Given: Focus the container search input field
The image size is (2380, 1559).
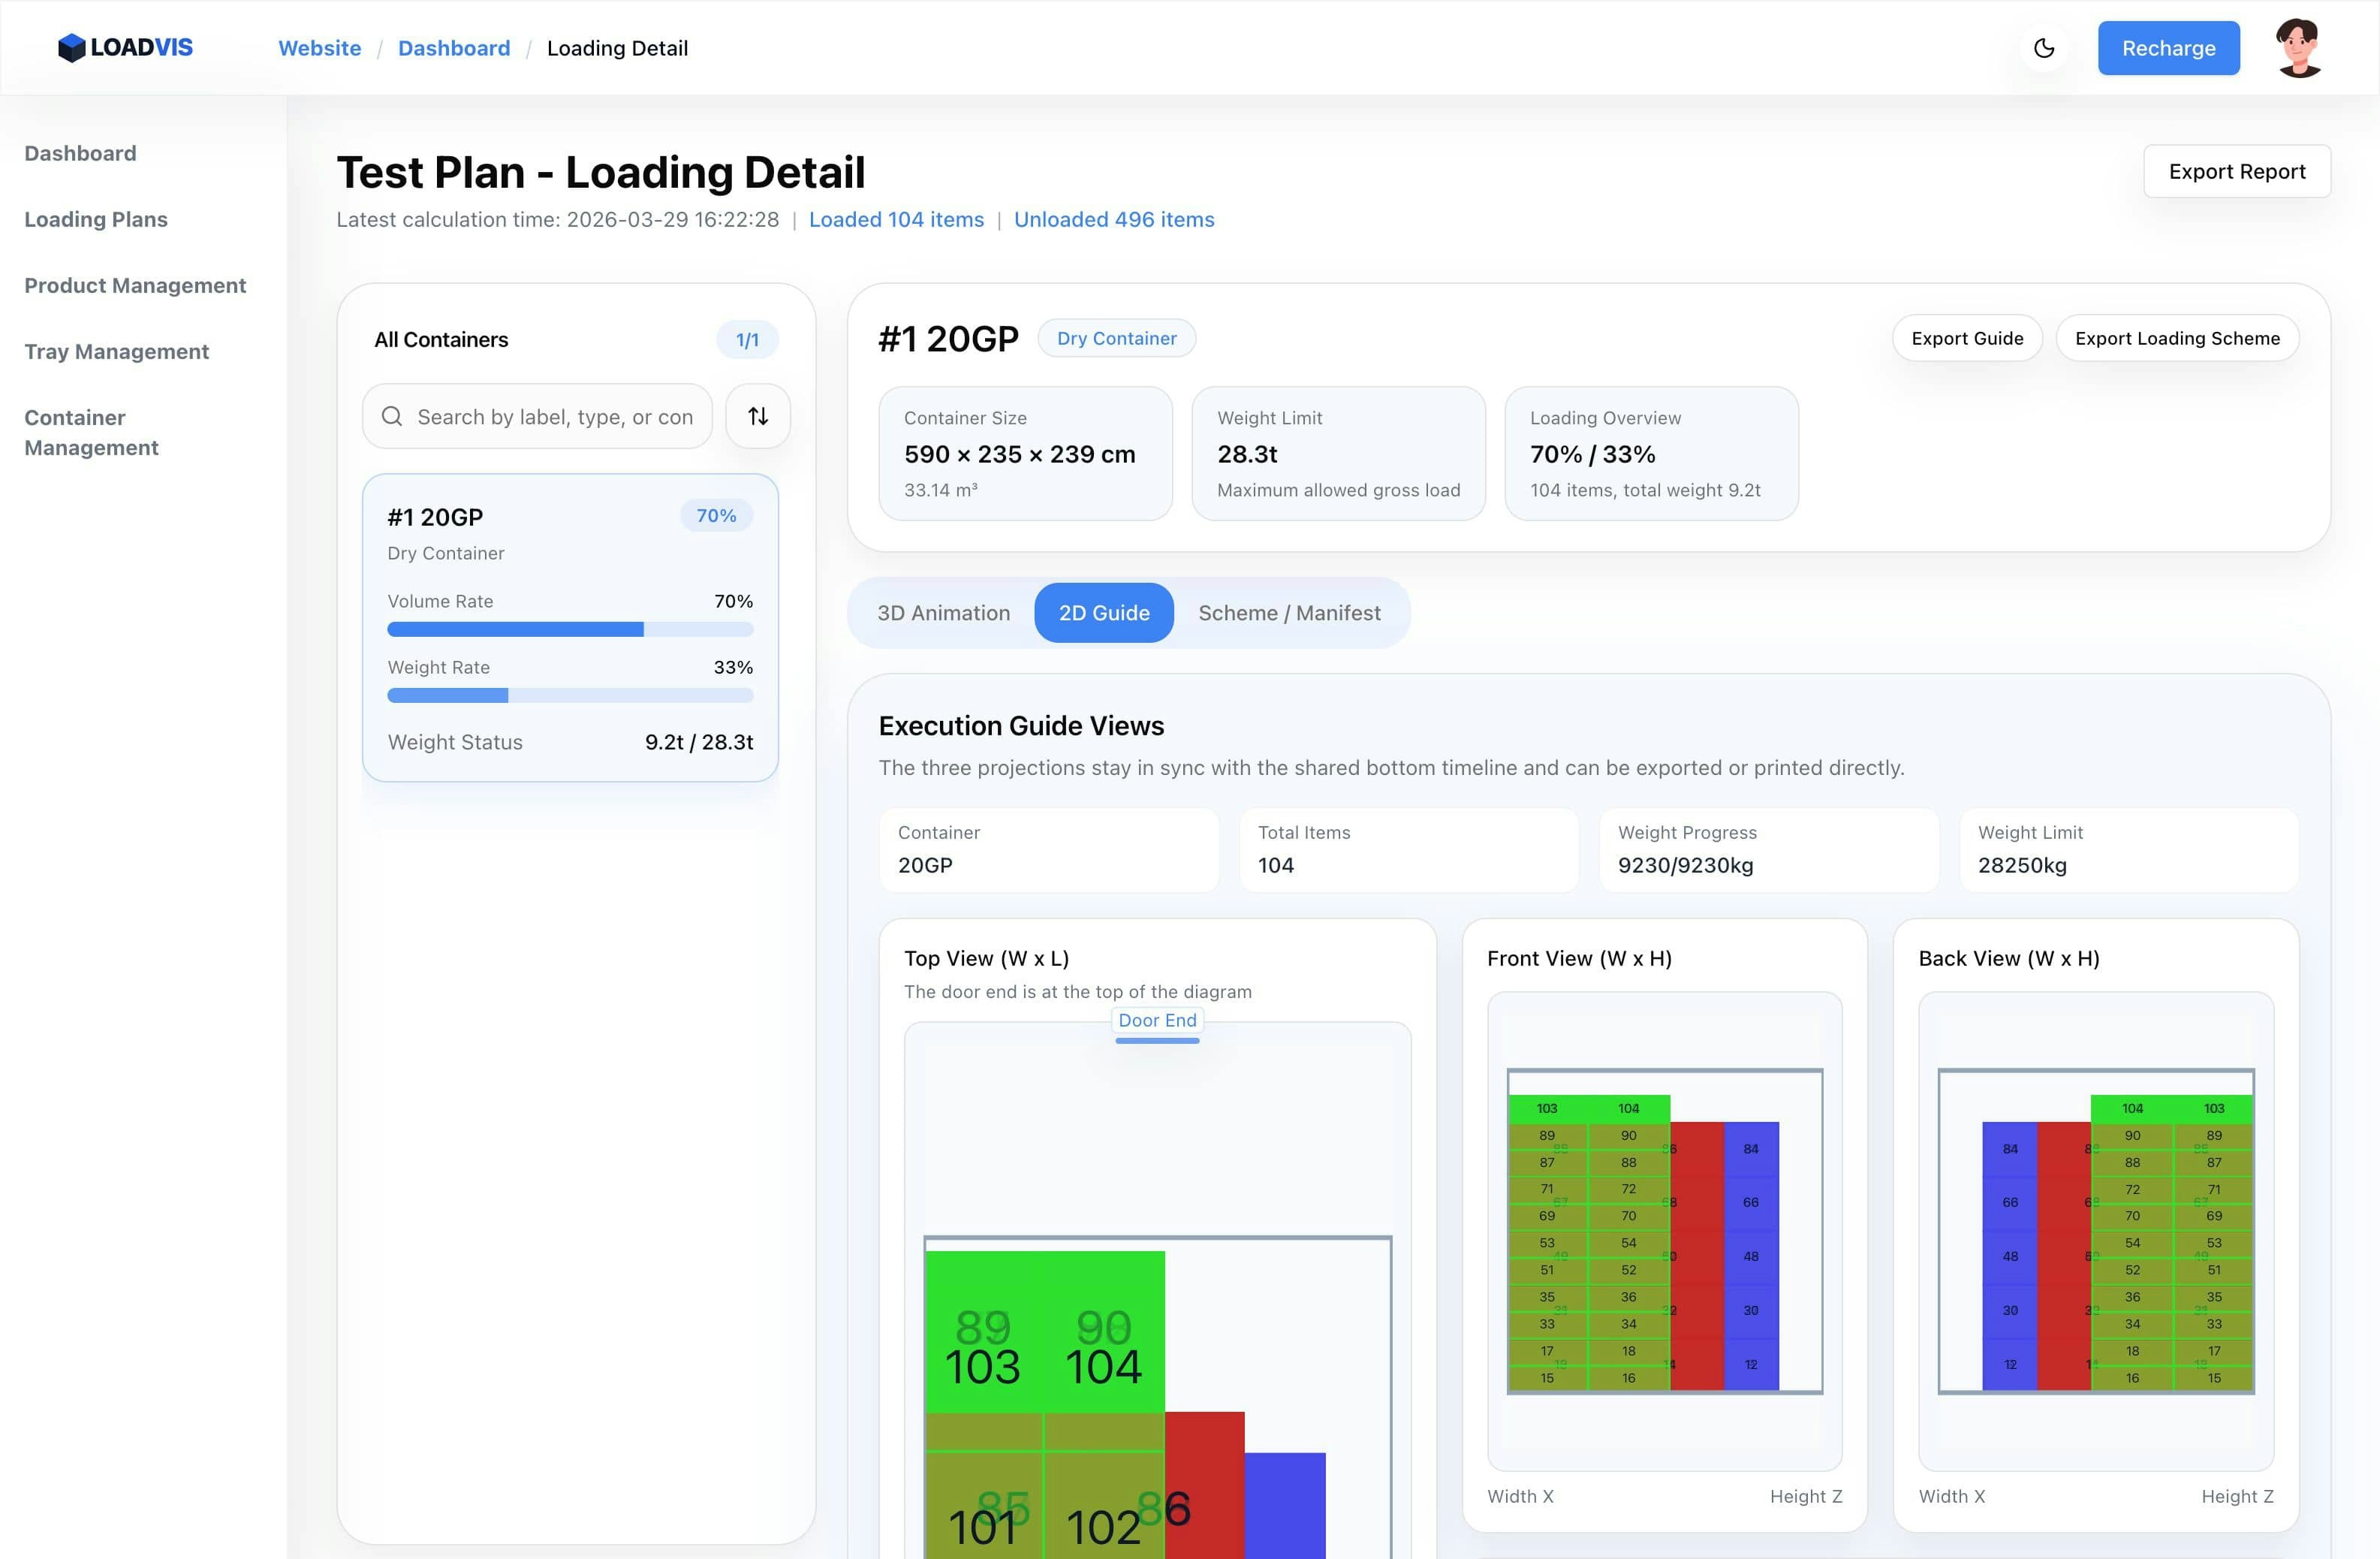Looking at the screenshot, I should click(555, 416).
